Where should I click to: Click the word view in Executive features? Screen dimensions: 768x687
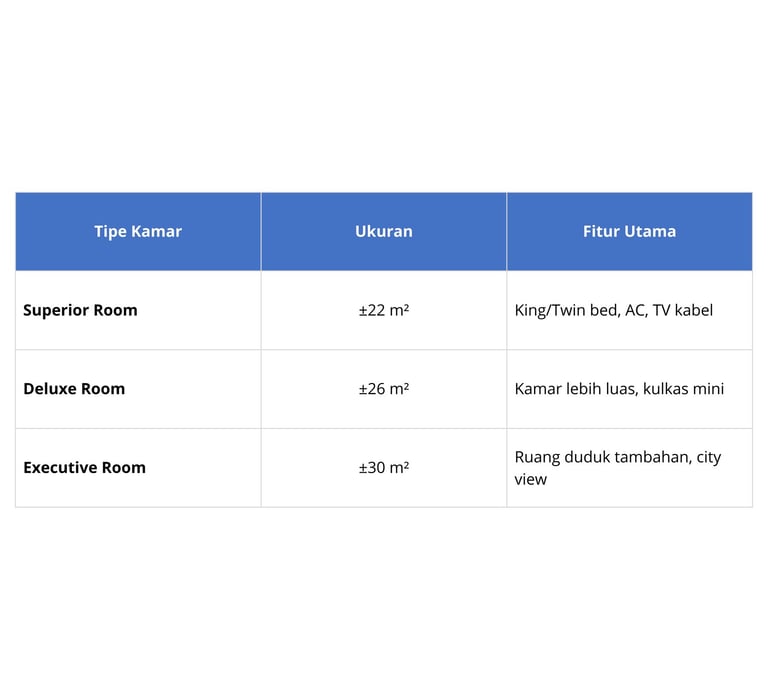click(x=530, y=479)
